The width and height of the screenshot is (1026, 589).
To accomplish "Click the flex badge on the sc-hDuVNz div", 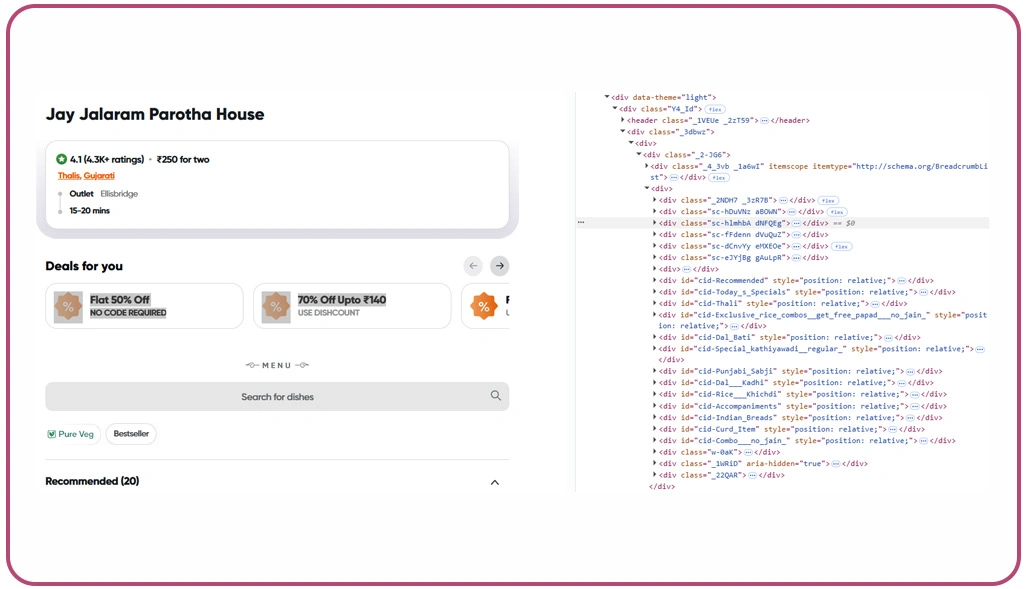I will pos(836,212).
